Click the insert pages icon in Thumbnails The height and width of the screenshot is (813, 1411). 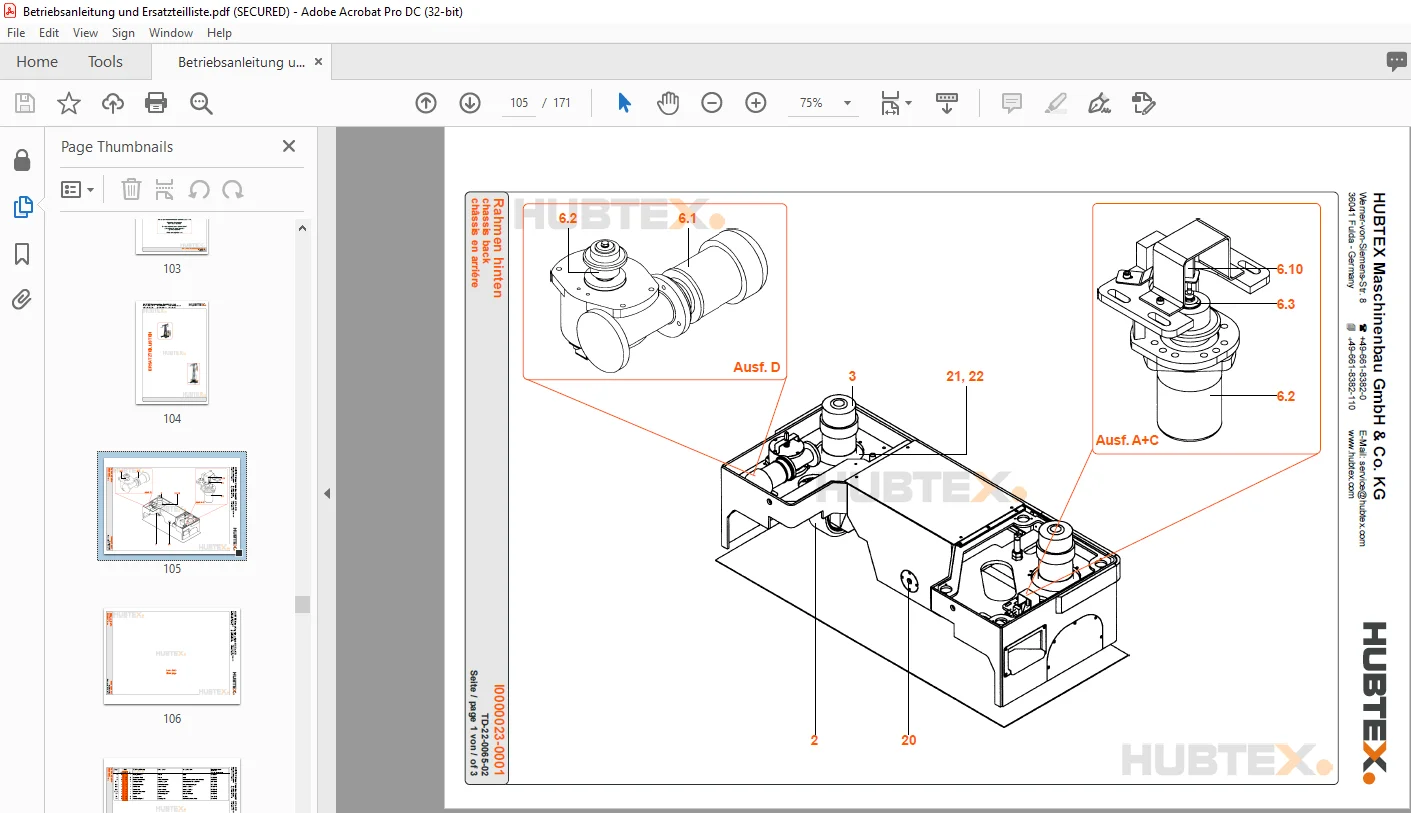(165, 189)
